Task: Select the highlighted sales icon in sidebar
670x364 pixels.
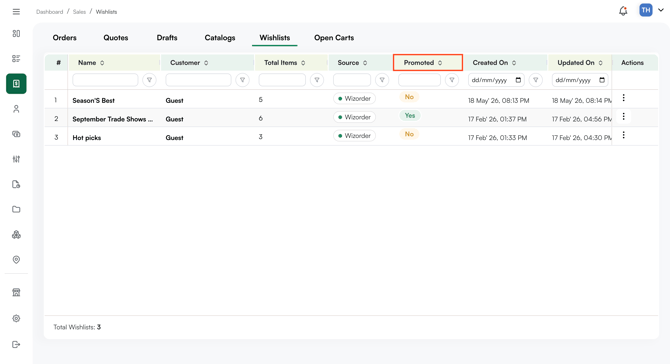Action: click(16, 84)
